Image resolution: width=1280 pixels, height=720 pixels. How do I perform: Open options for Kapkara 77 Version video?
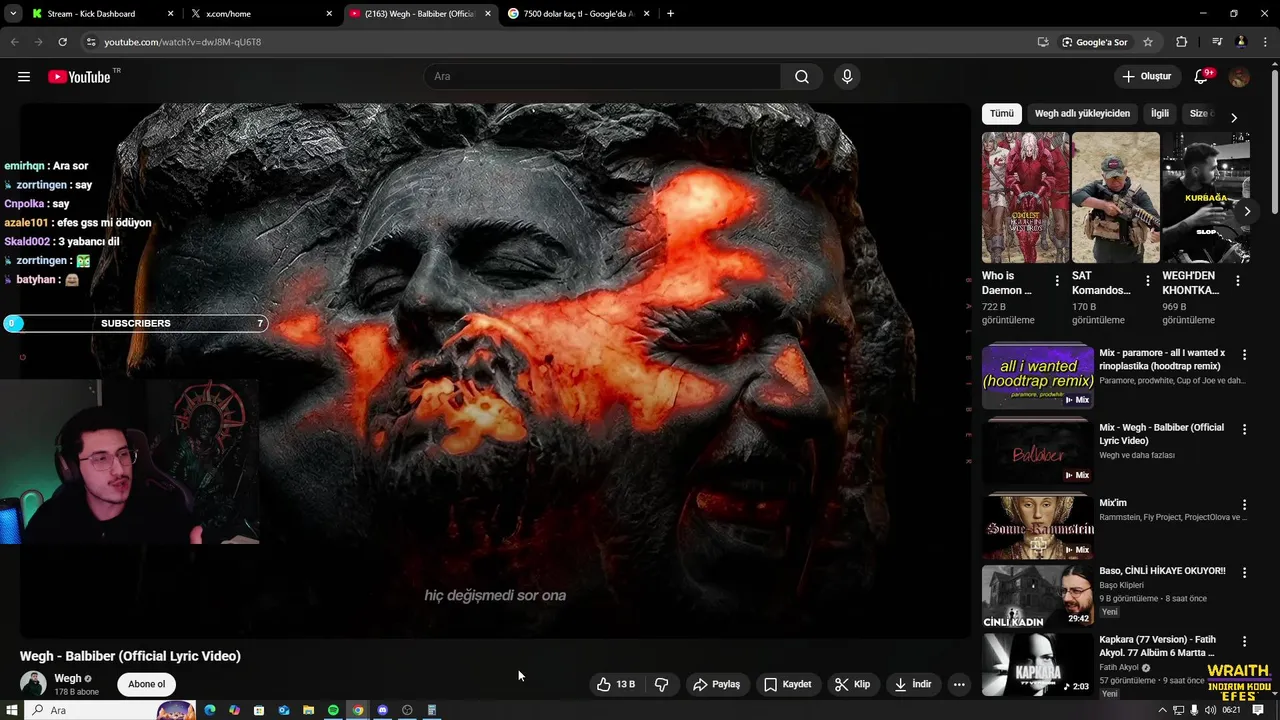1244,641
